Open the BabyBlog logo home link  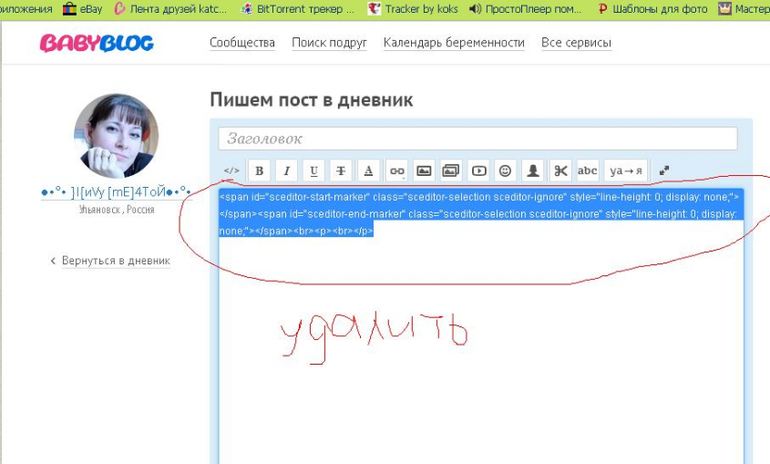(97, 43)
